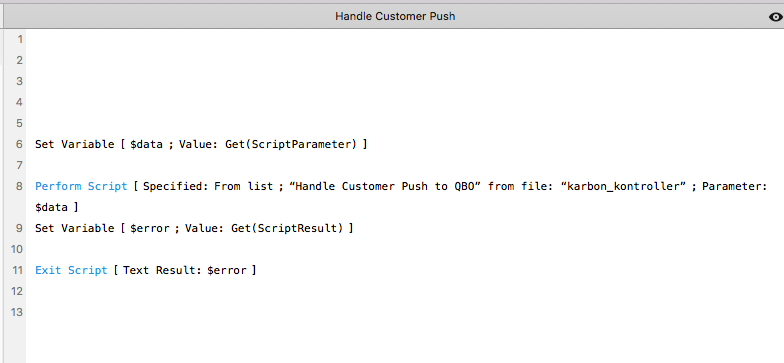Click line number 8 in the gutter
Image resolution: width=784 pixels, height=363 pixels.
(x=20, y=186)
